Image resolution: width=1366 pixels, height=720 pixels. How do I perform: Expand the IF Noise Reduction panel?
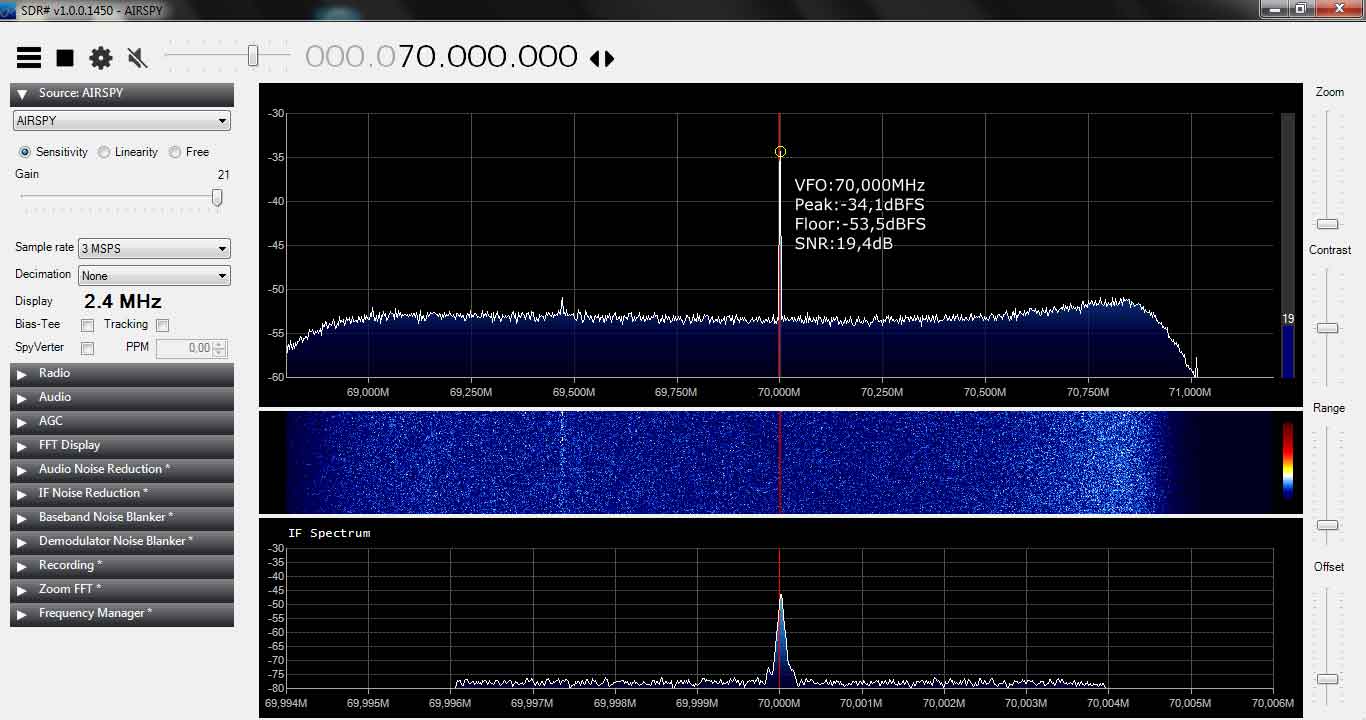click(122, 493)
